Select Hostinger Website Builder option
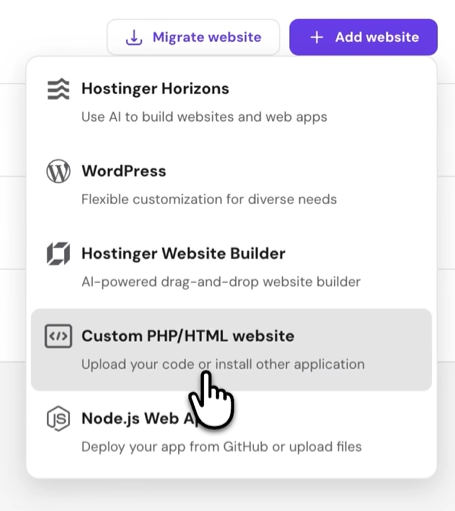Screen dimensions: 455x511 pos(231,267)
